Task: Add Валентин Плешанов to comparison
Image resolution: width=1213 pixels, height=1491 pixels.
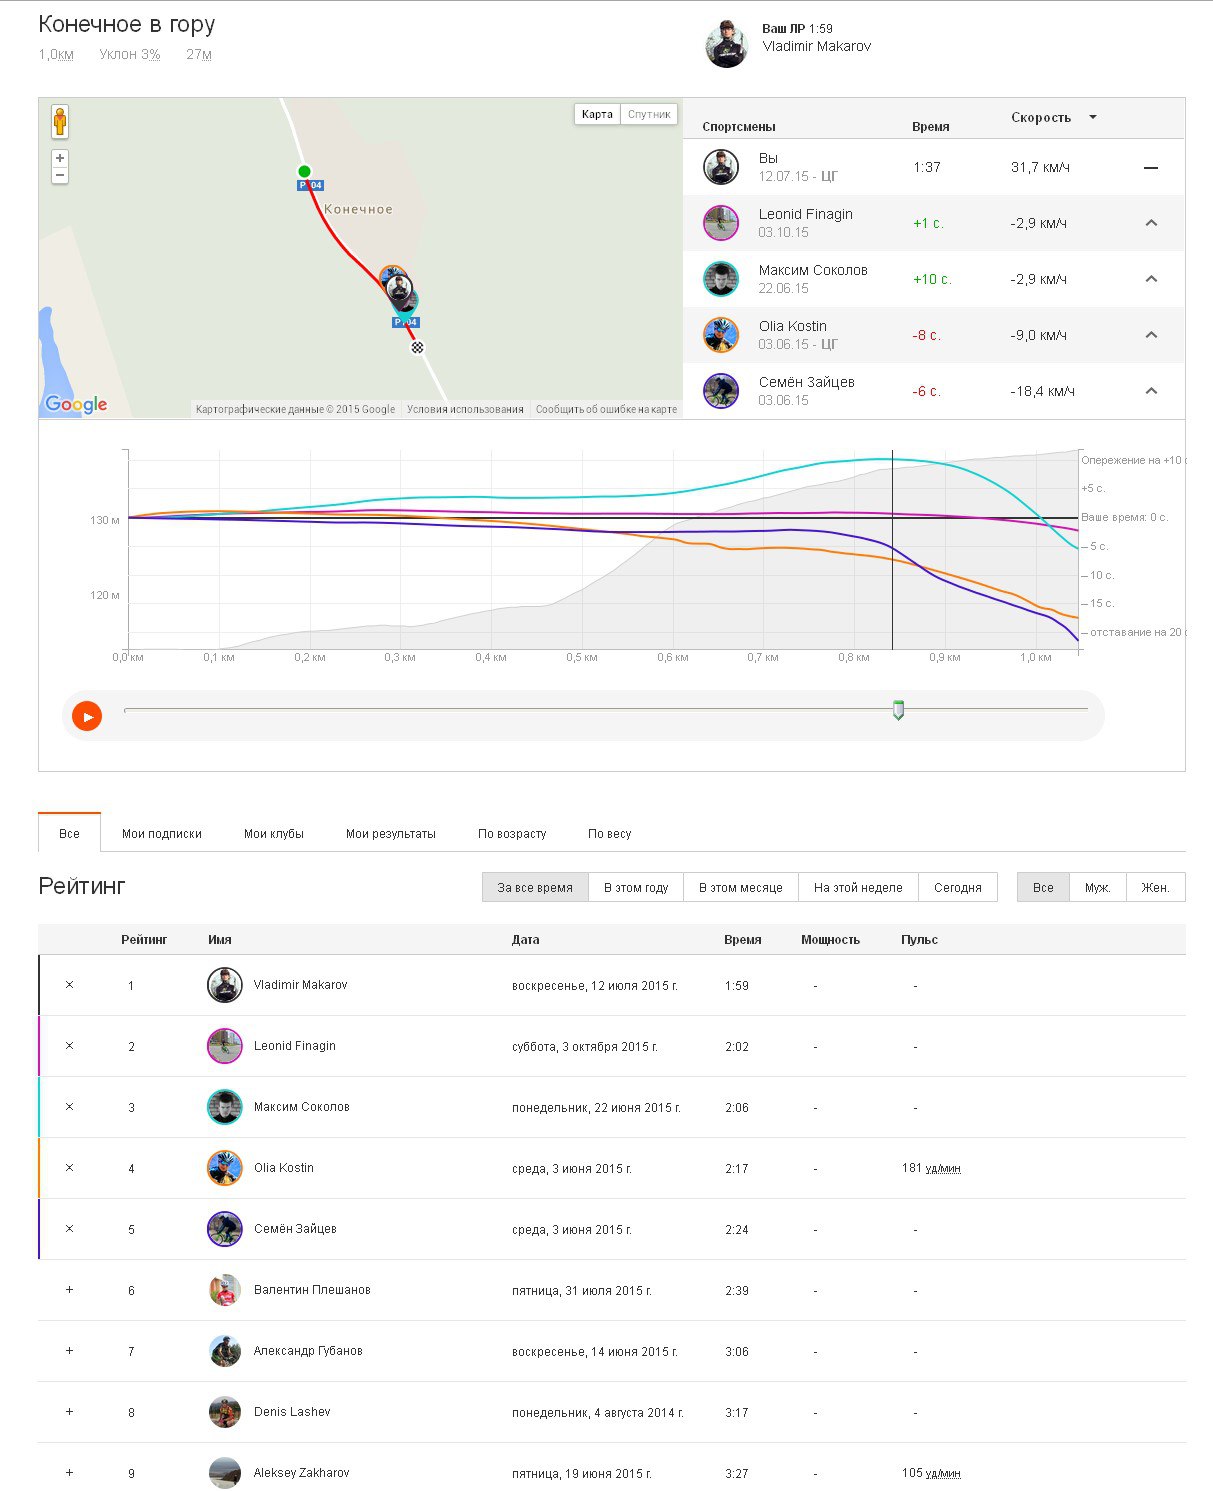Action: [69, 1290]
